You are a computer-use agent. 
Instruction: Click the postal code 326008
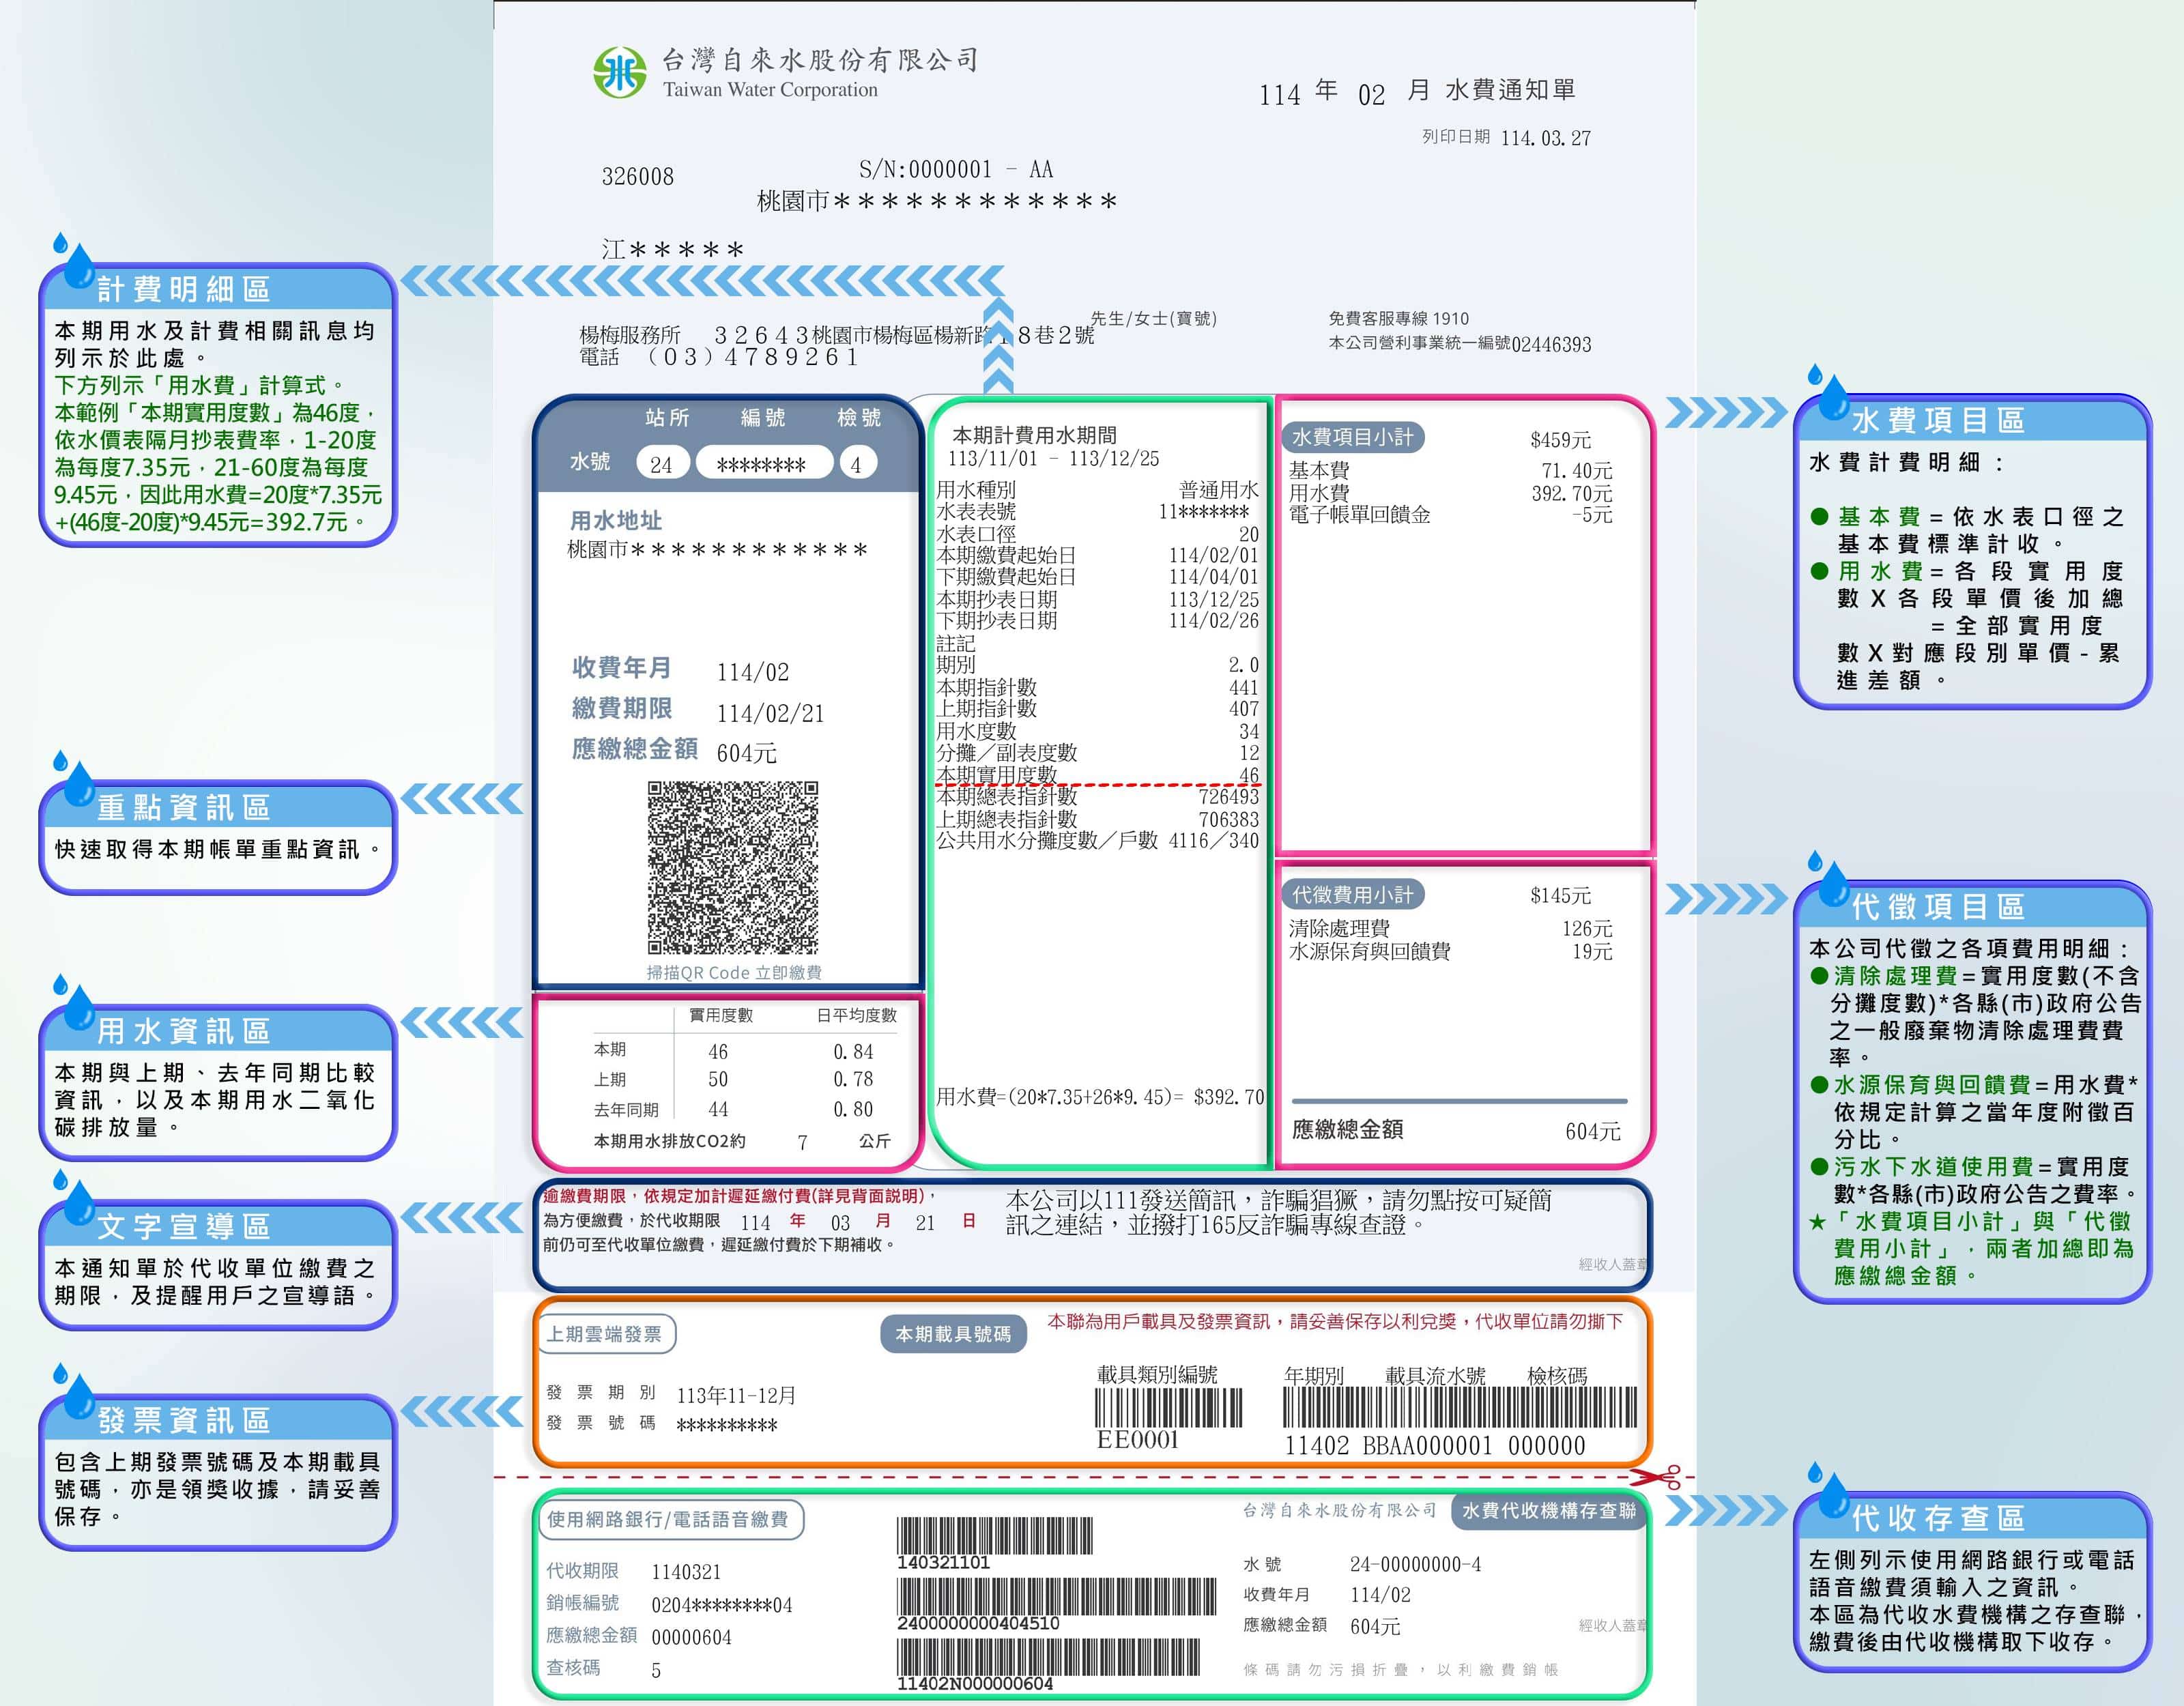pos(637,177)
